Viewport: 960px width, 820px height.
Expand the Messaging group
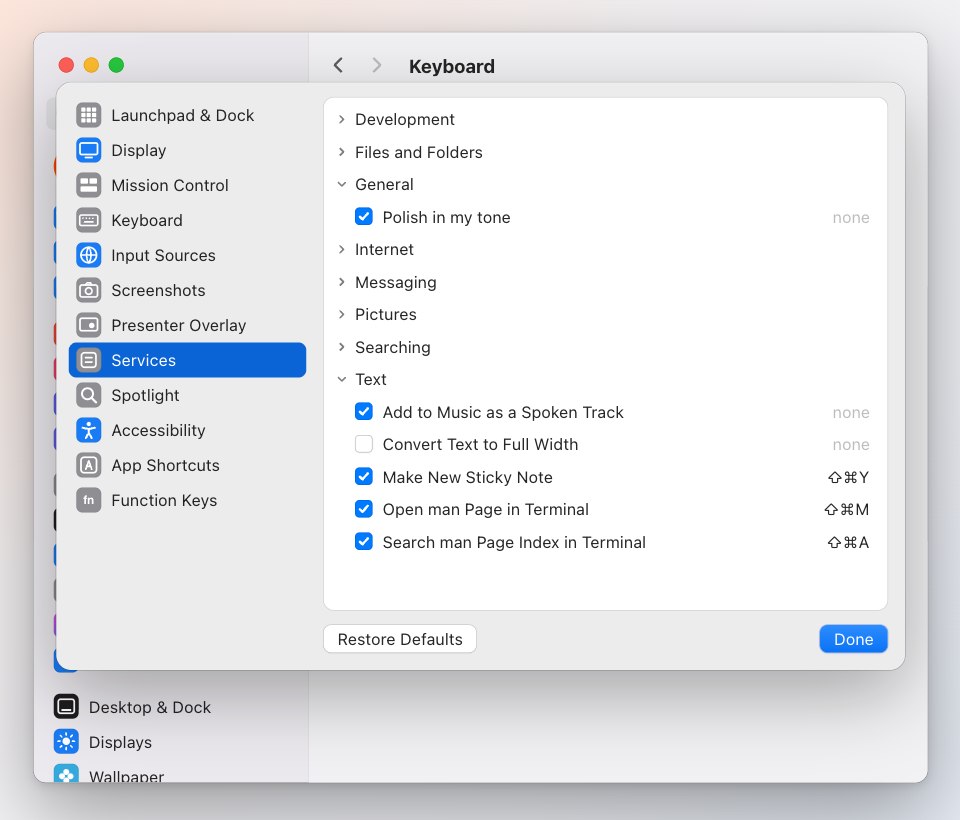click(342, 282)
